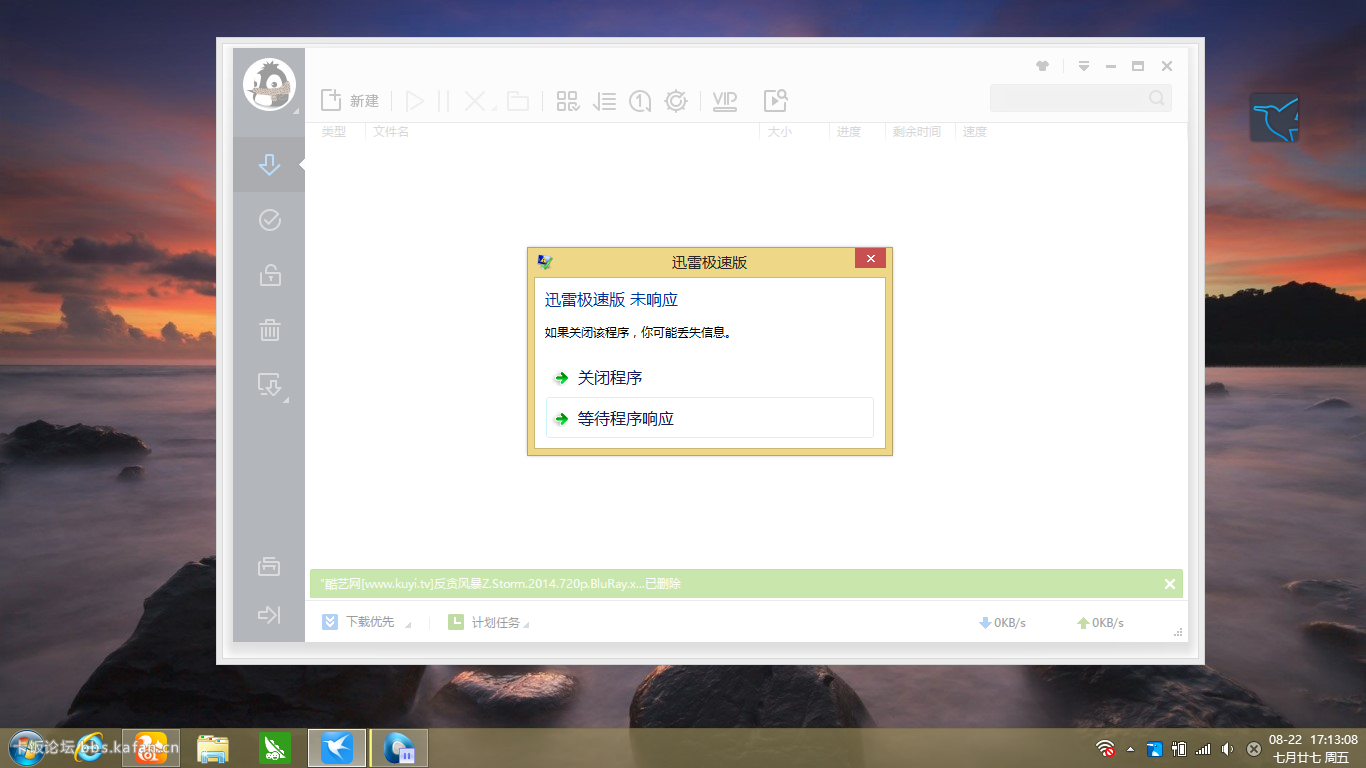Image resolution: width=1366 pixels, height=768 pixels.
Task: Open the 下载优先 dropdown
Action: point(366,622)
